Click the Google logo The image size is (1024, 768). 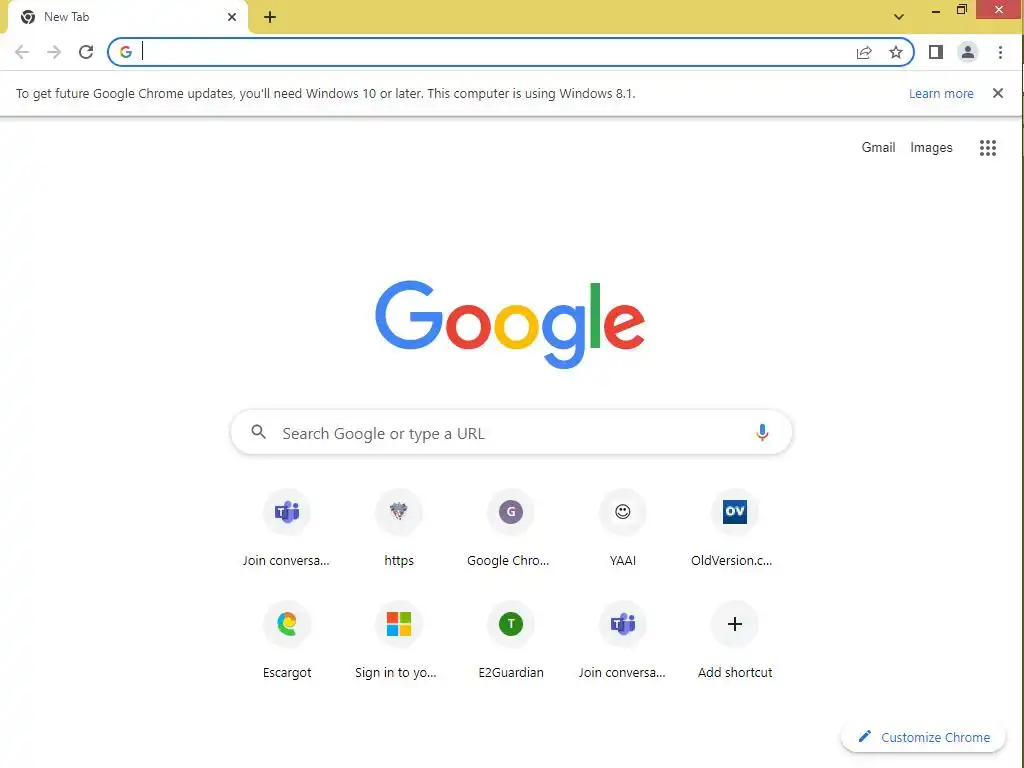coord(510,325)
